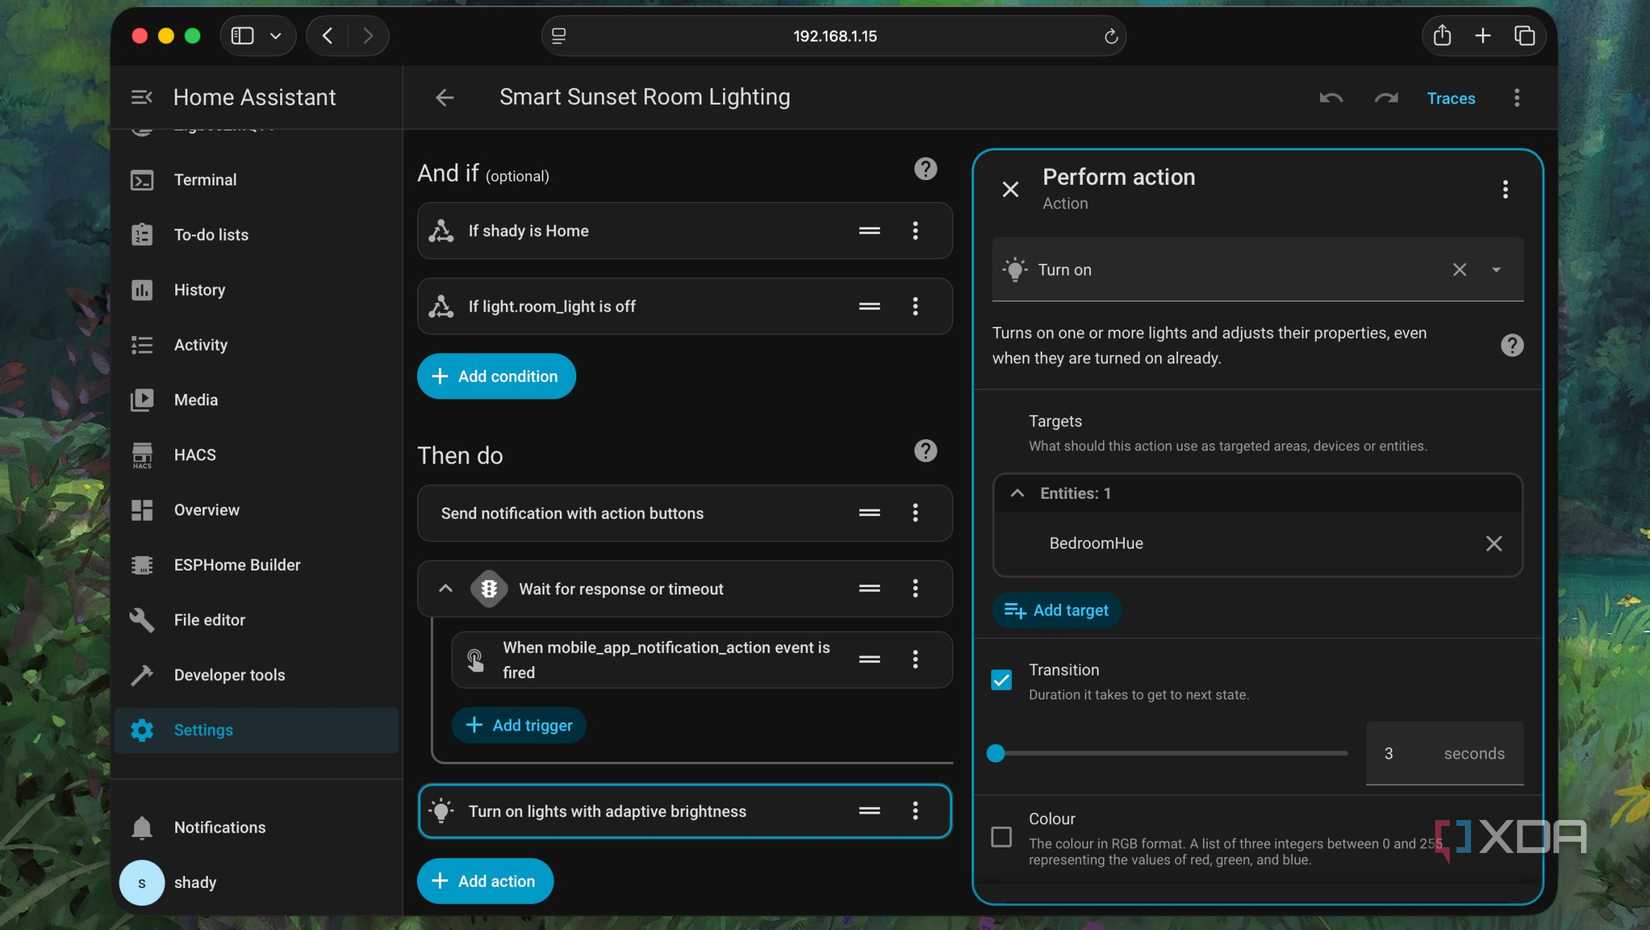The width and height of the screenshot is (1650, 930).
Task: Open the Traces link
Action: [x=1451, y=98]
